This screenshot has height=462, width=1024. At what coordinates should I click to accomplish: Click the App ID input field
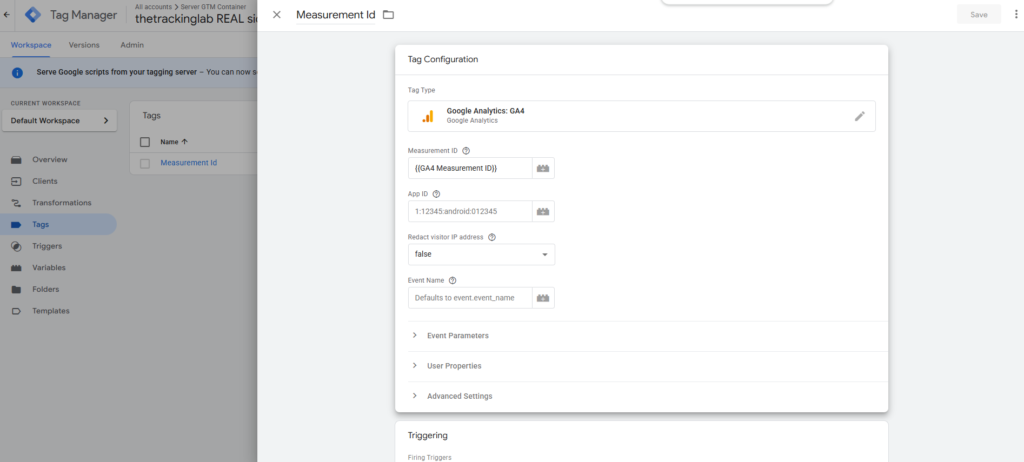[470, 211]
